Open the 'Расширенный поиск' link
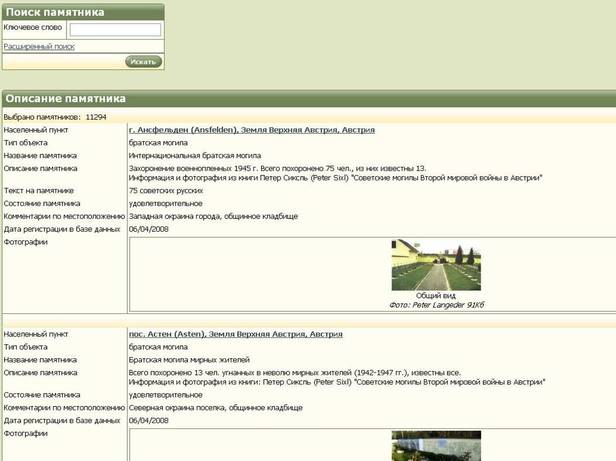 click(39, 46)
